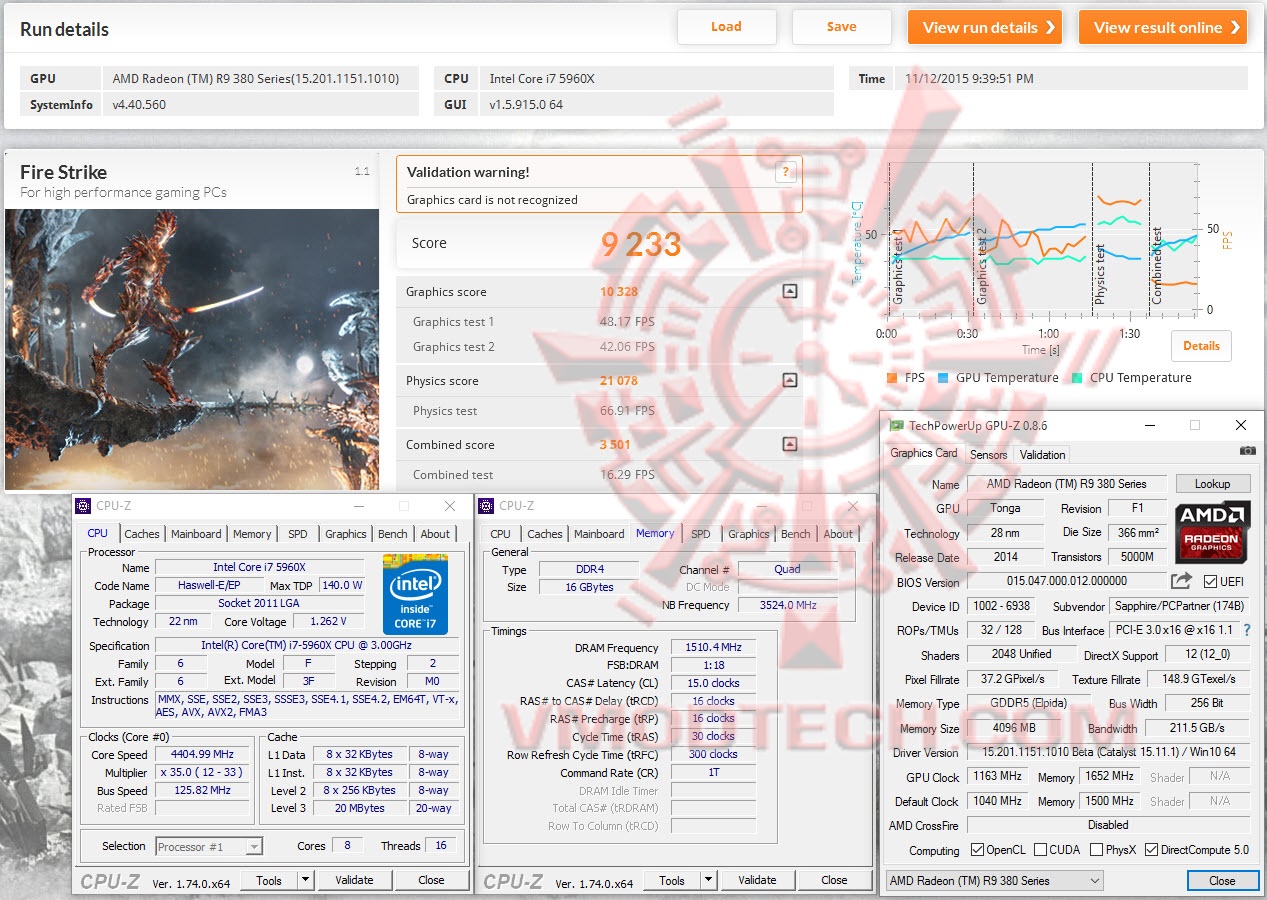Click the GPU-Z screenshot camera icon
This screenshot has width=1267, height=900.
(x=1247, y=452)
